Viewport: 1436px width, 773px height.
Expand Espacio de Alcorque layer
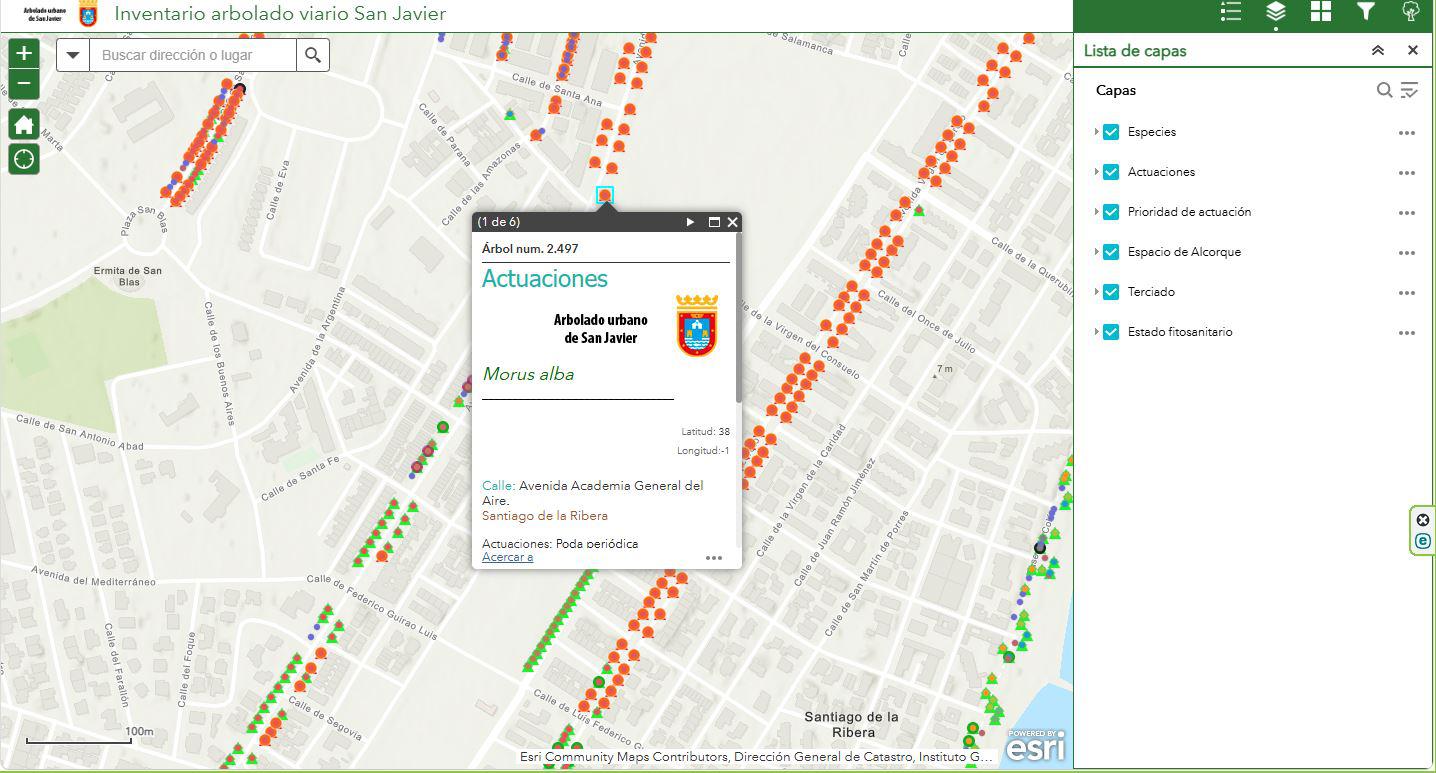pyautogui.click(x=1096, y=252)
